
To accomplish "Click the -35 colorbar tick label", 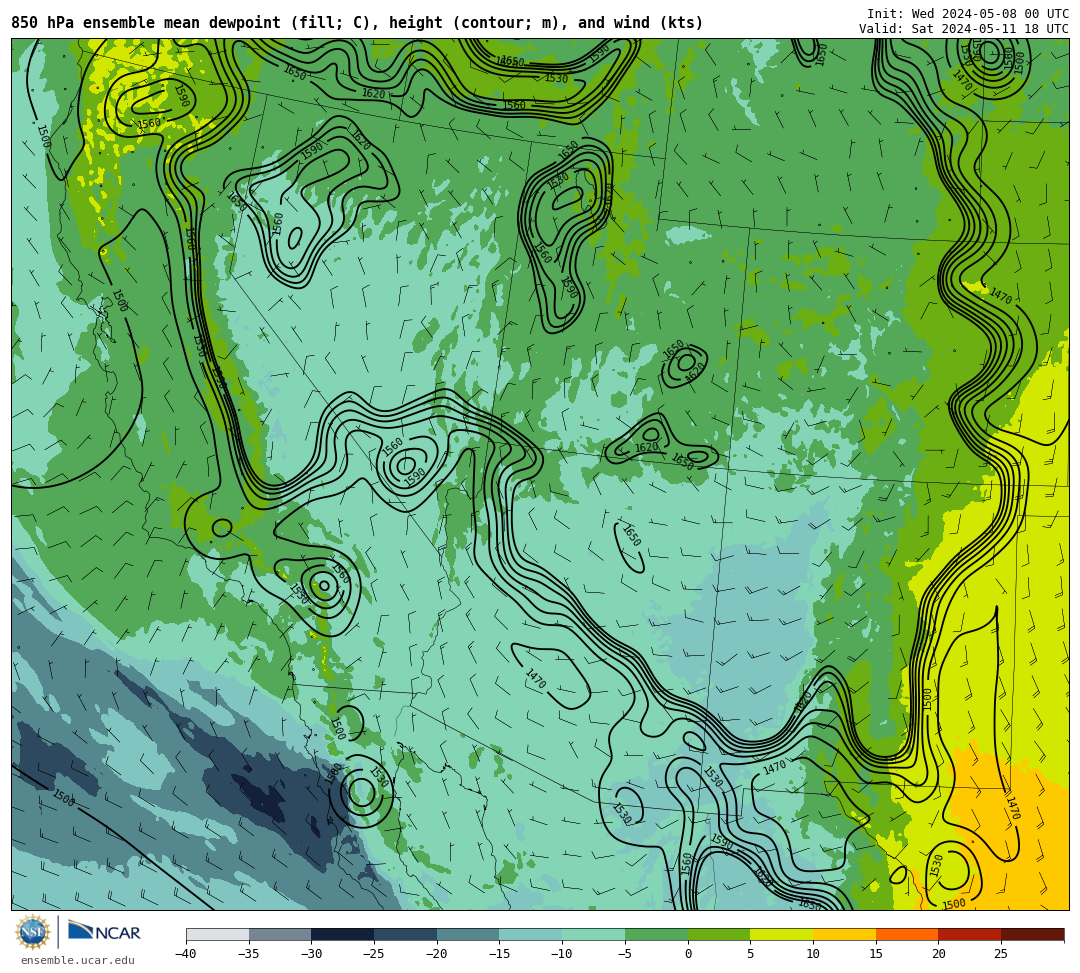I will coord(248,954).
